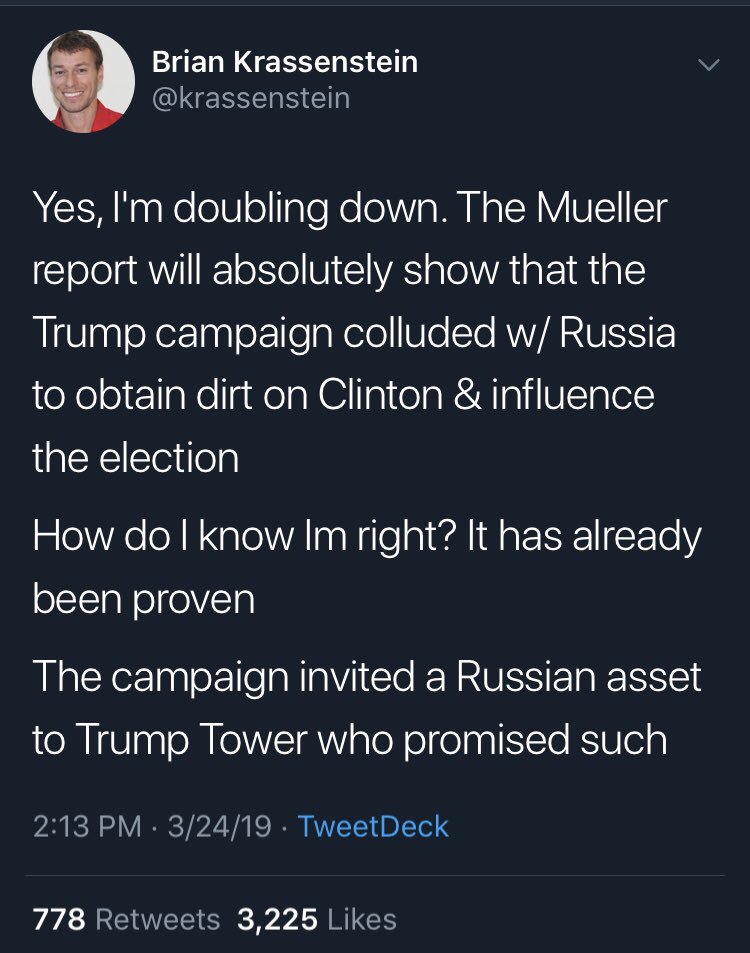
Task: View the 3,225 Likes list
Action: coord(316,919)
